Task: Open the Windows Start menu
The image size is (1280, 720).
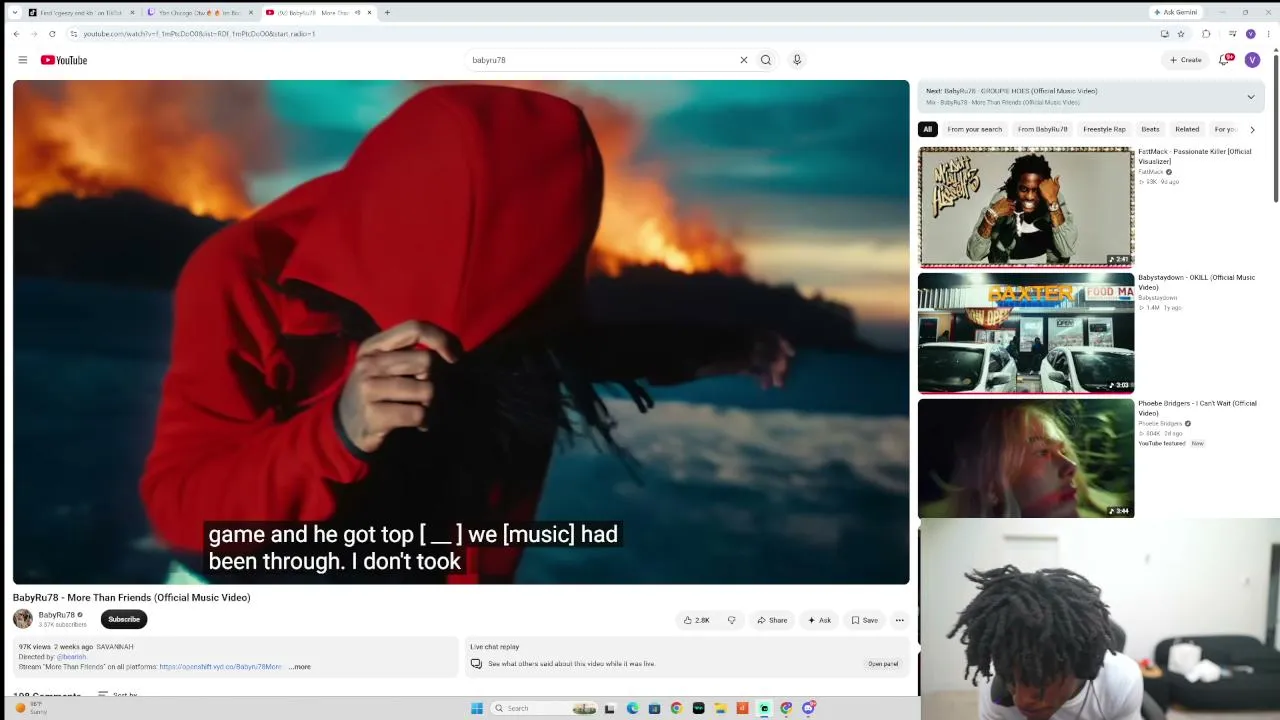Action: 477,708
